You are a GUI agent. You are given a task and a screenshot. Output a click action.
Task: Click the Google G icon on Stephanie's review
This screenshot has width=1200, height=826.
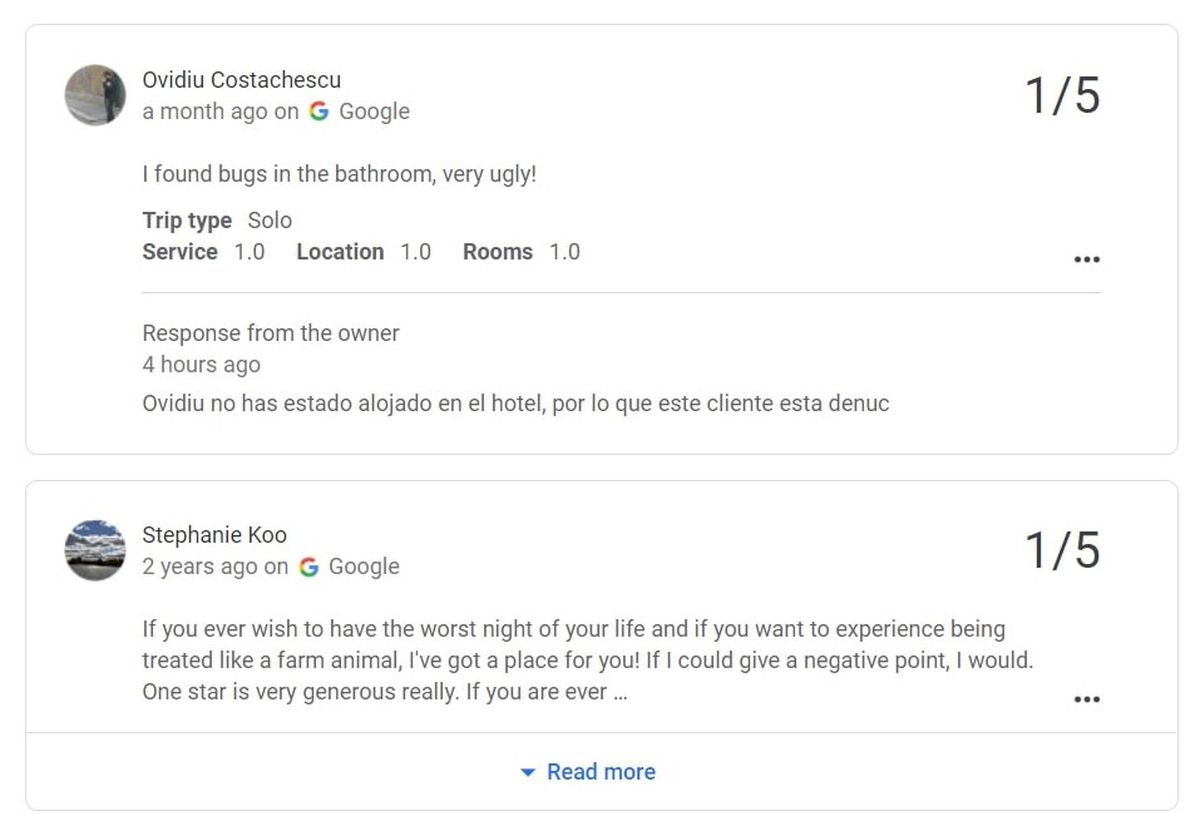pyautogui.click(x=309, y=567)
